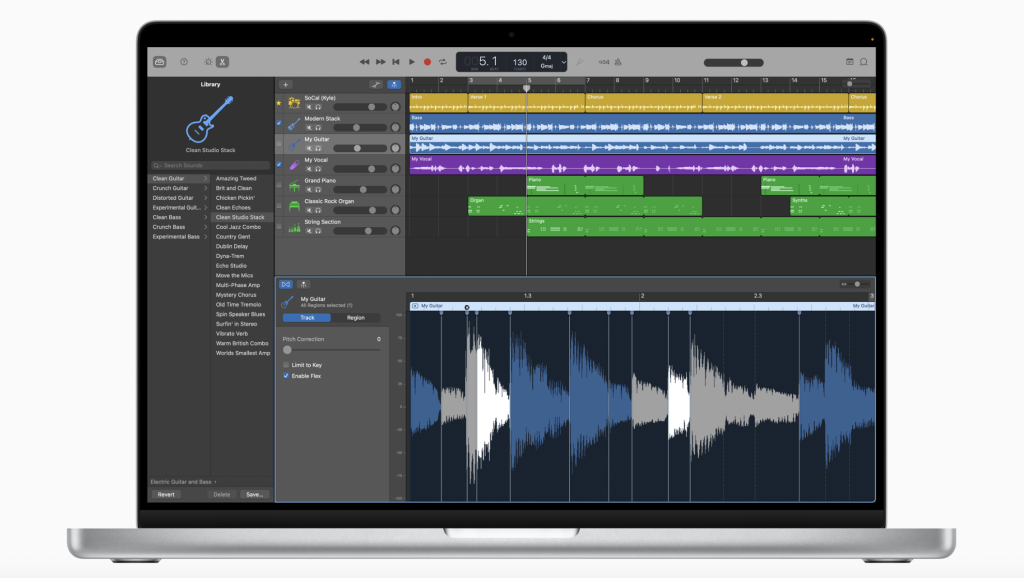Select the Dublin Delay patch in the Library
Screen dimensions: 1024x578
point(235,245)
